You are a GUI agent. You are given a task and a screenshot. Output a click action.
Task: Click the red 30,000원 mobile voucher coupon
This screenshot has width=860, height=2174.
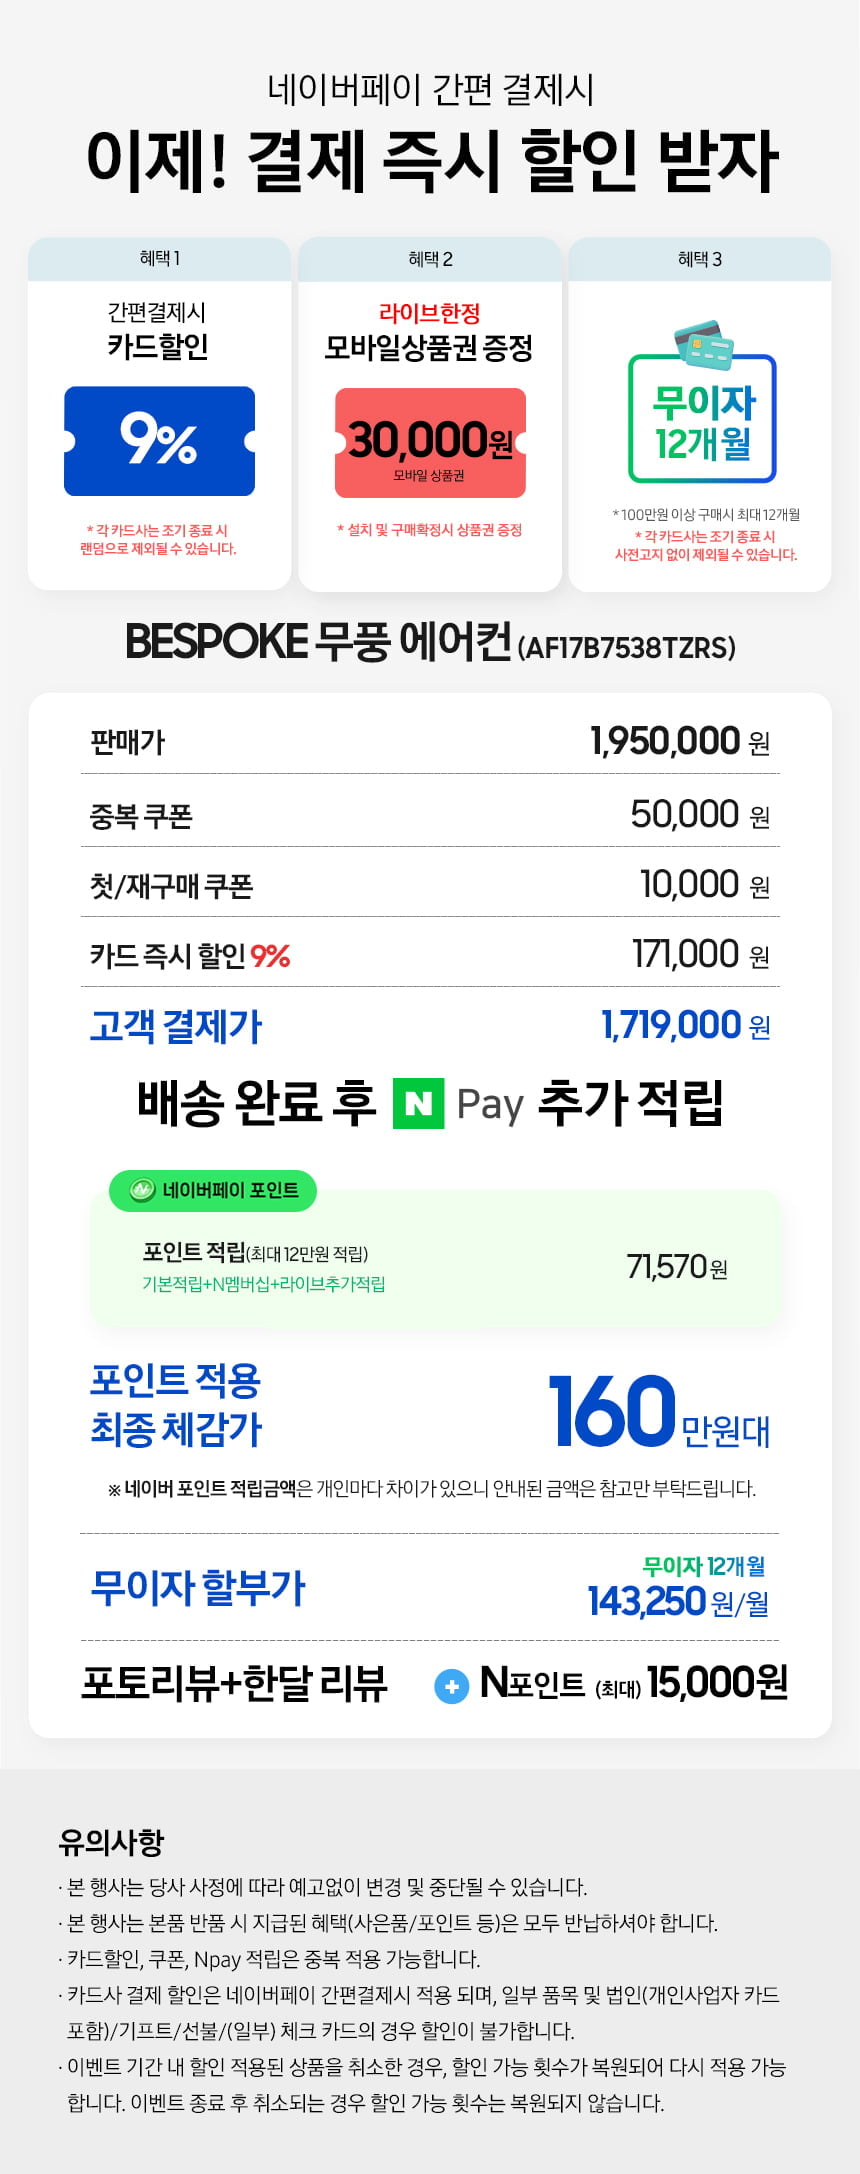(x=430, y=443)
